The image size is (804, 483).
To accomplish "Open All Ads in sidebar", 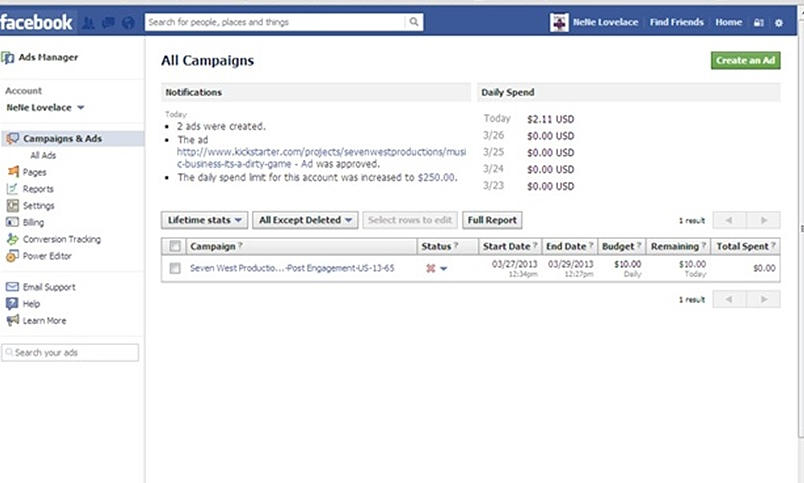I will tap(43, 155).
